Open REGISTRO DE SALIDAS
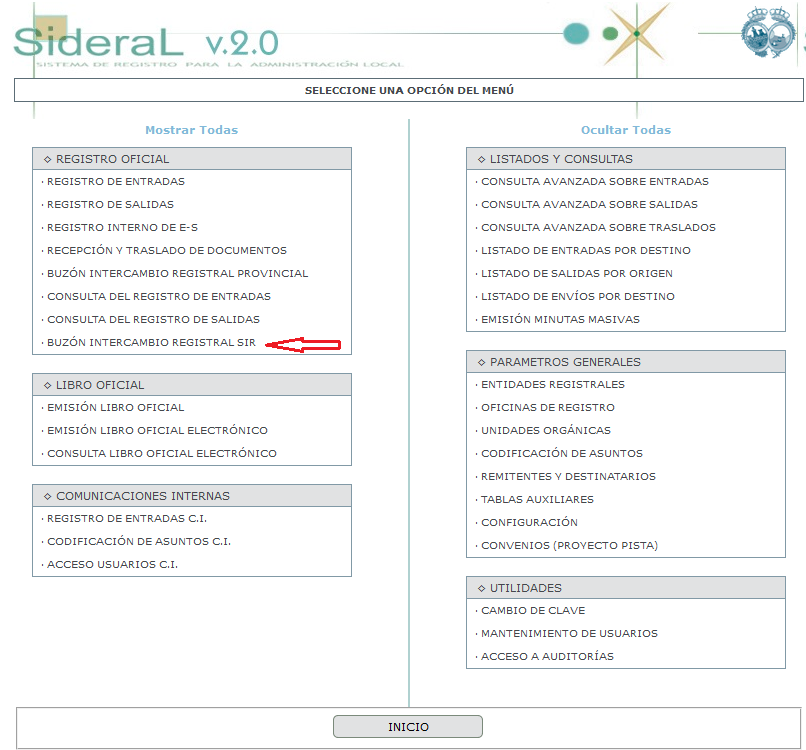Image resolution: width=806 pixels, height=750 pixels. tap(110, 205)
